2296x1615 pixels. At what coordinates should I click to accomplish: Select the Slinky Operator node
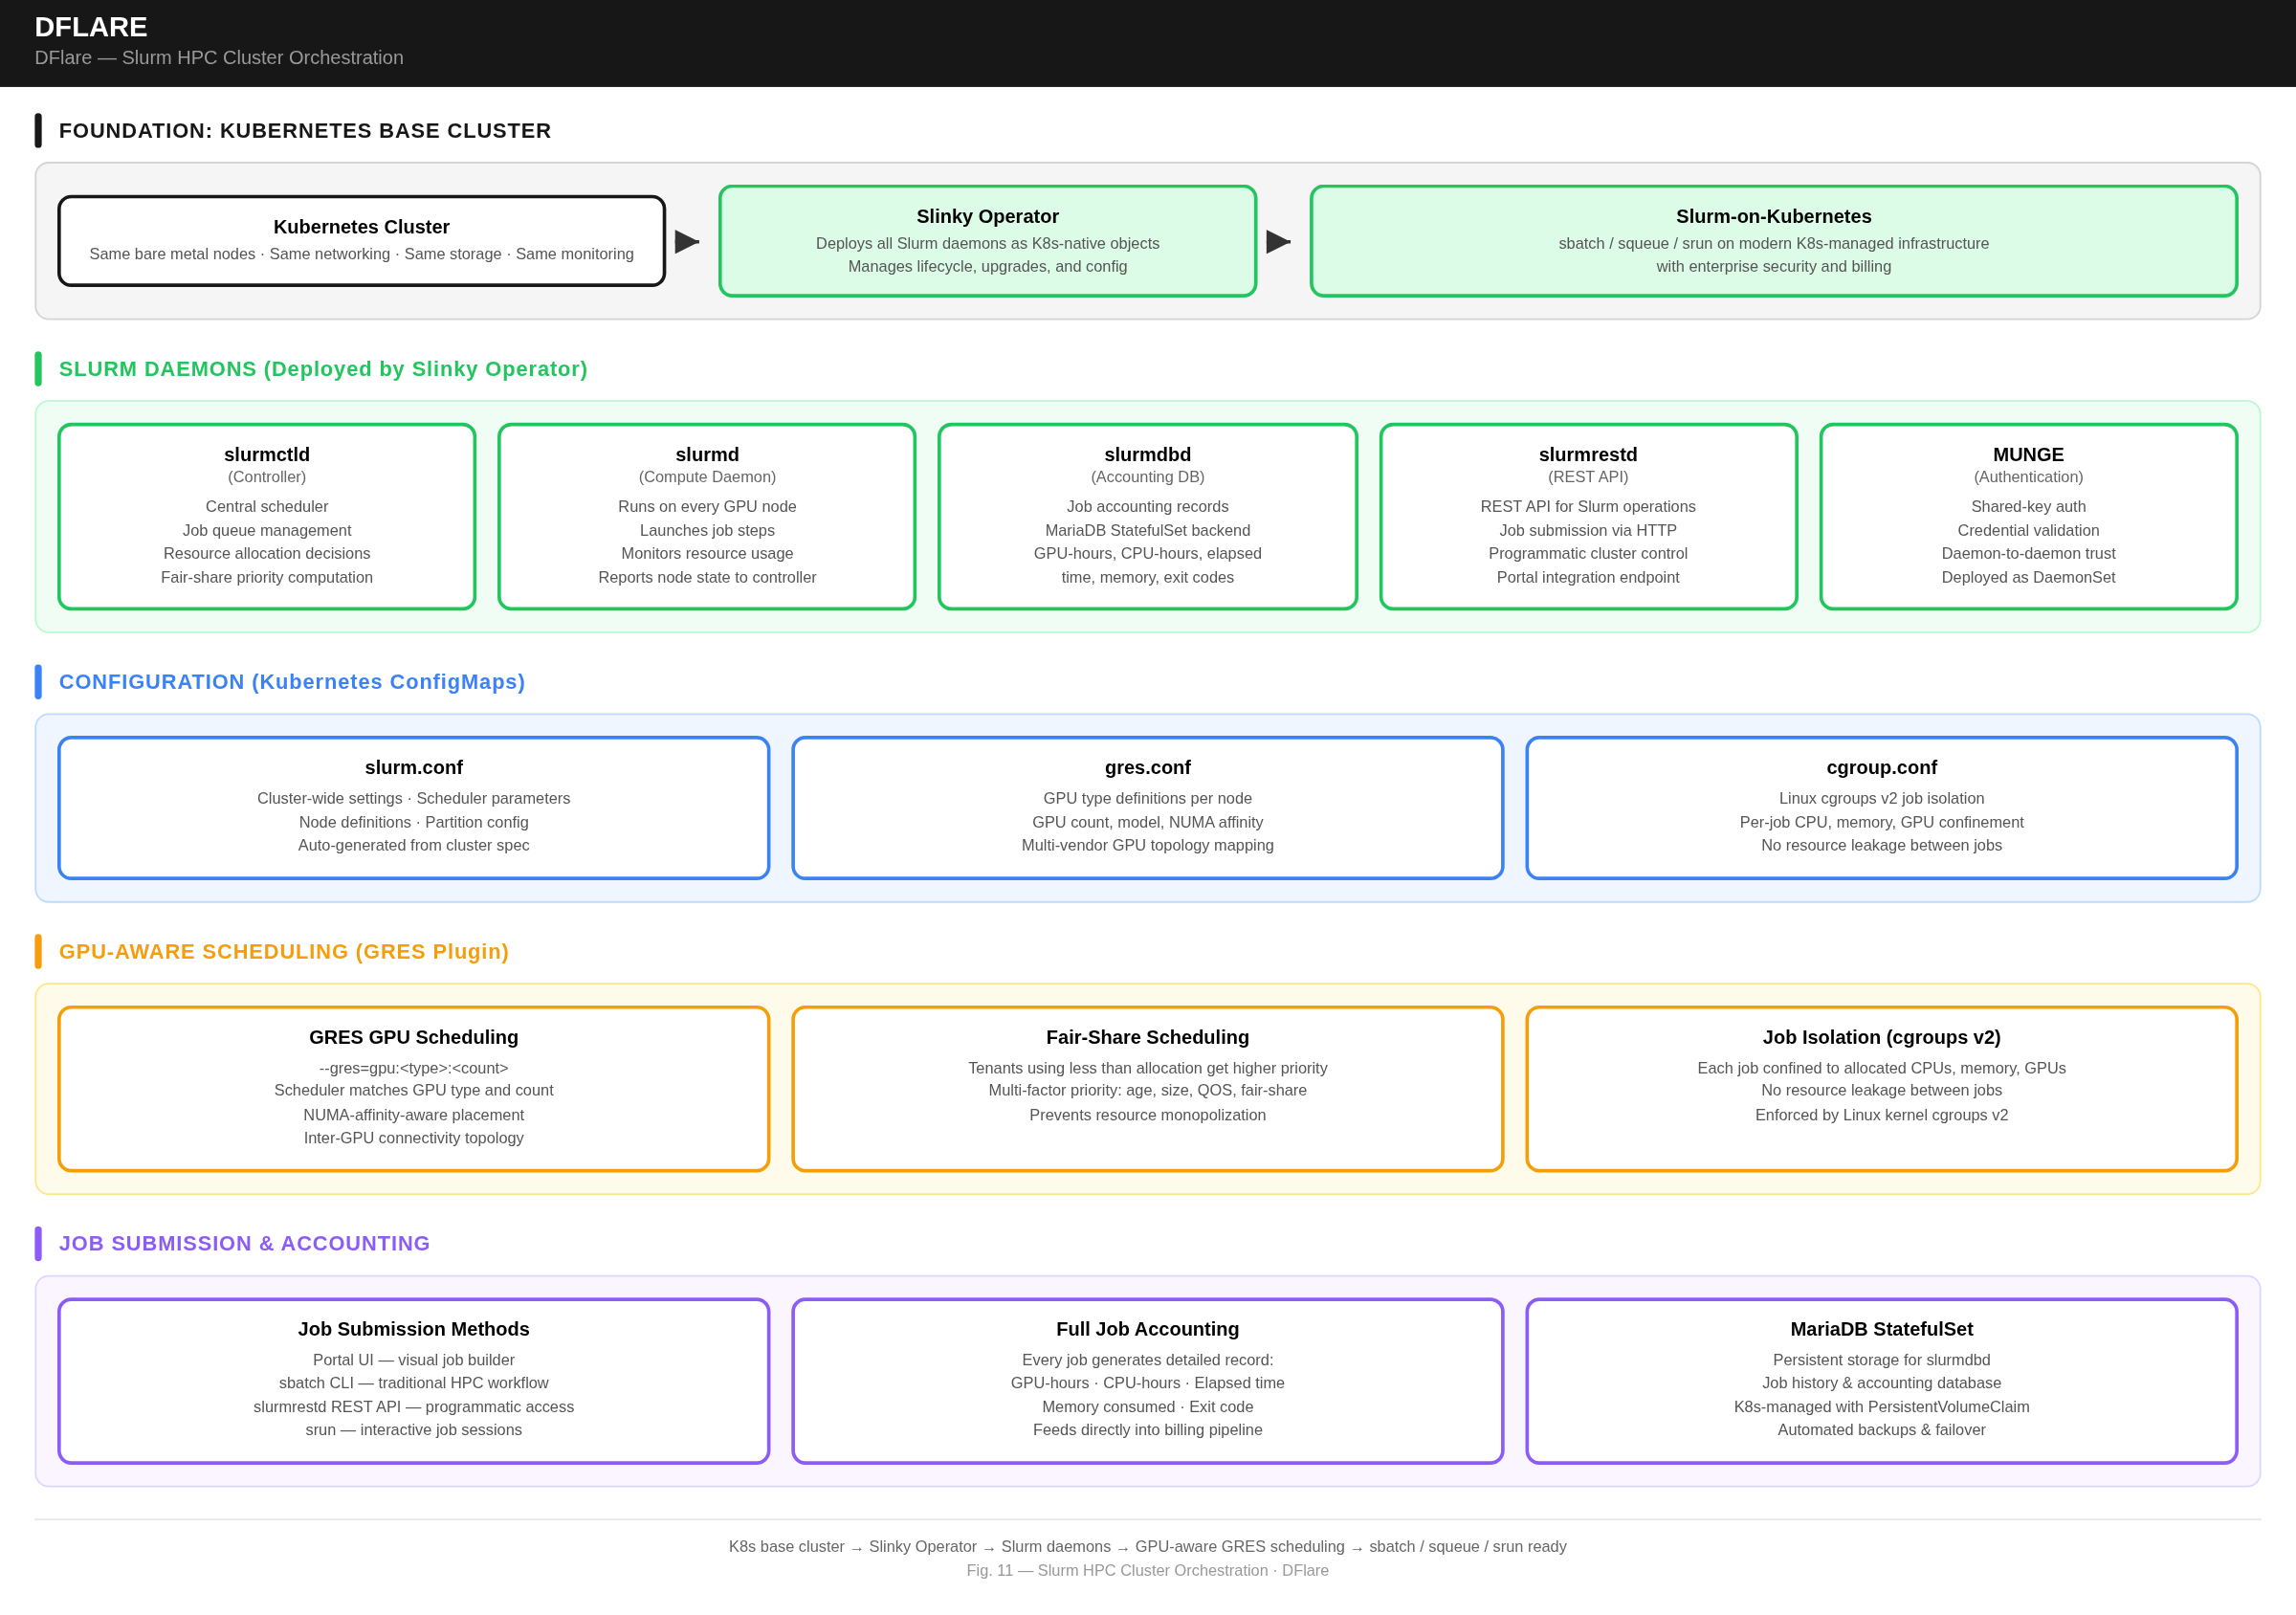point(987,240)
